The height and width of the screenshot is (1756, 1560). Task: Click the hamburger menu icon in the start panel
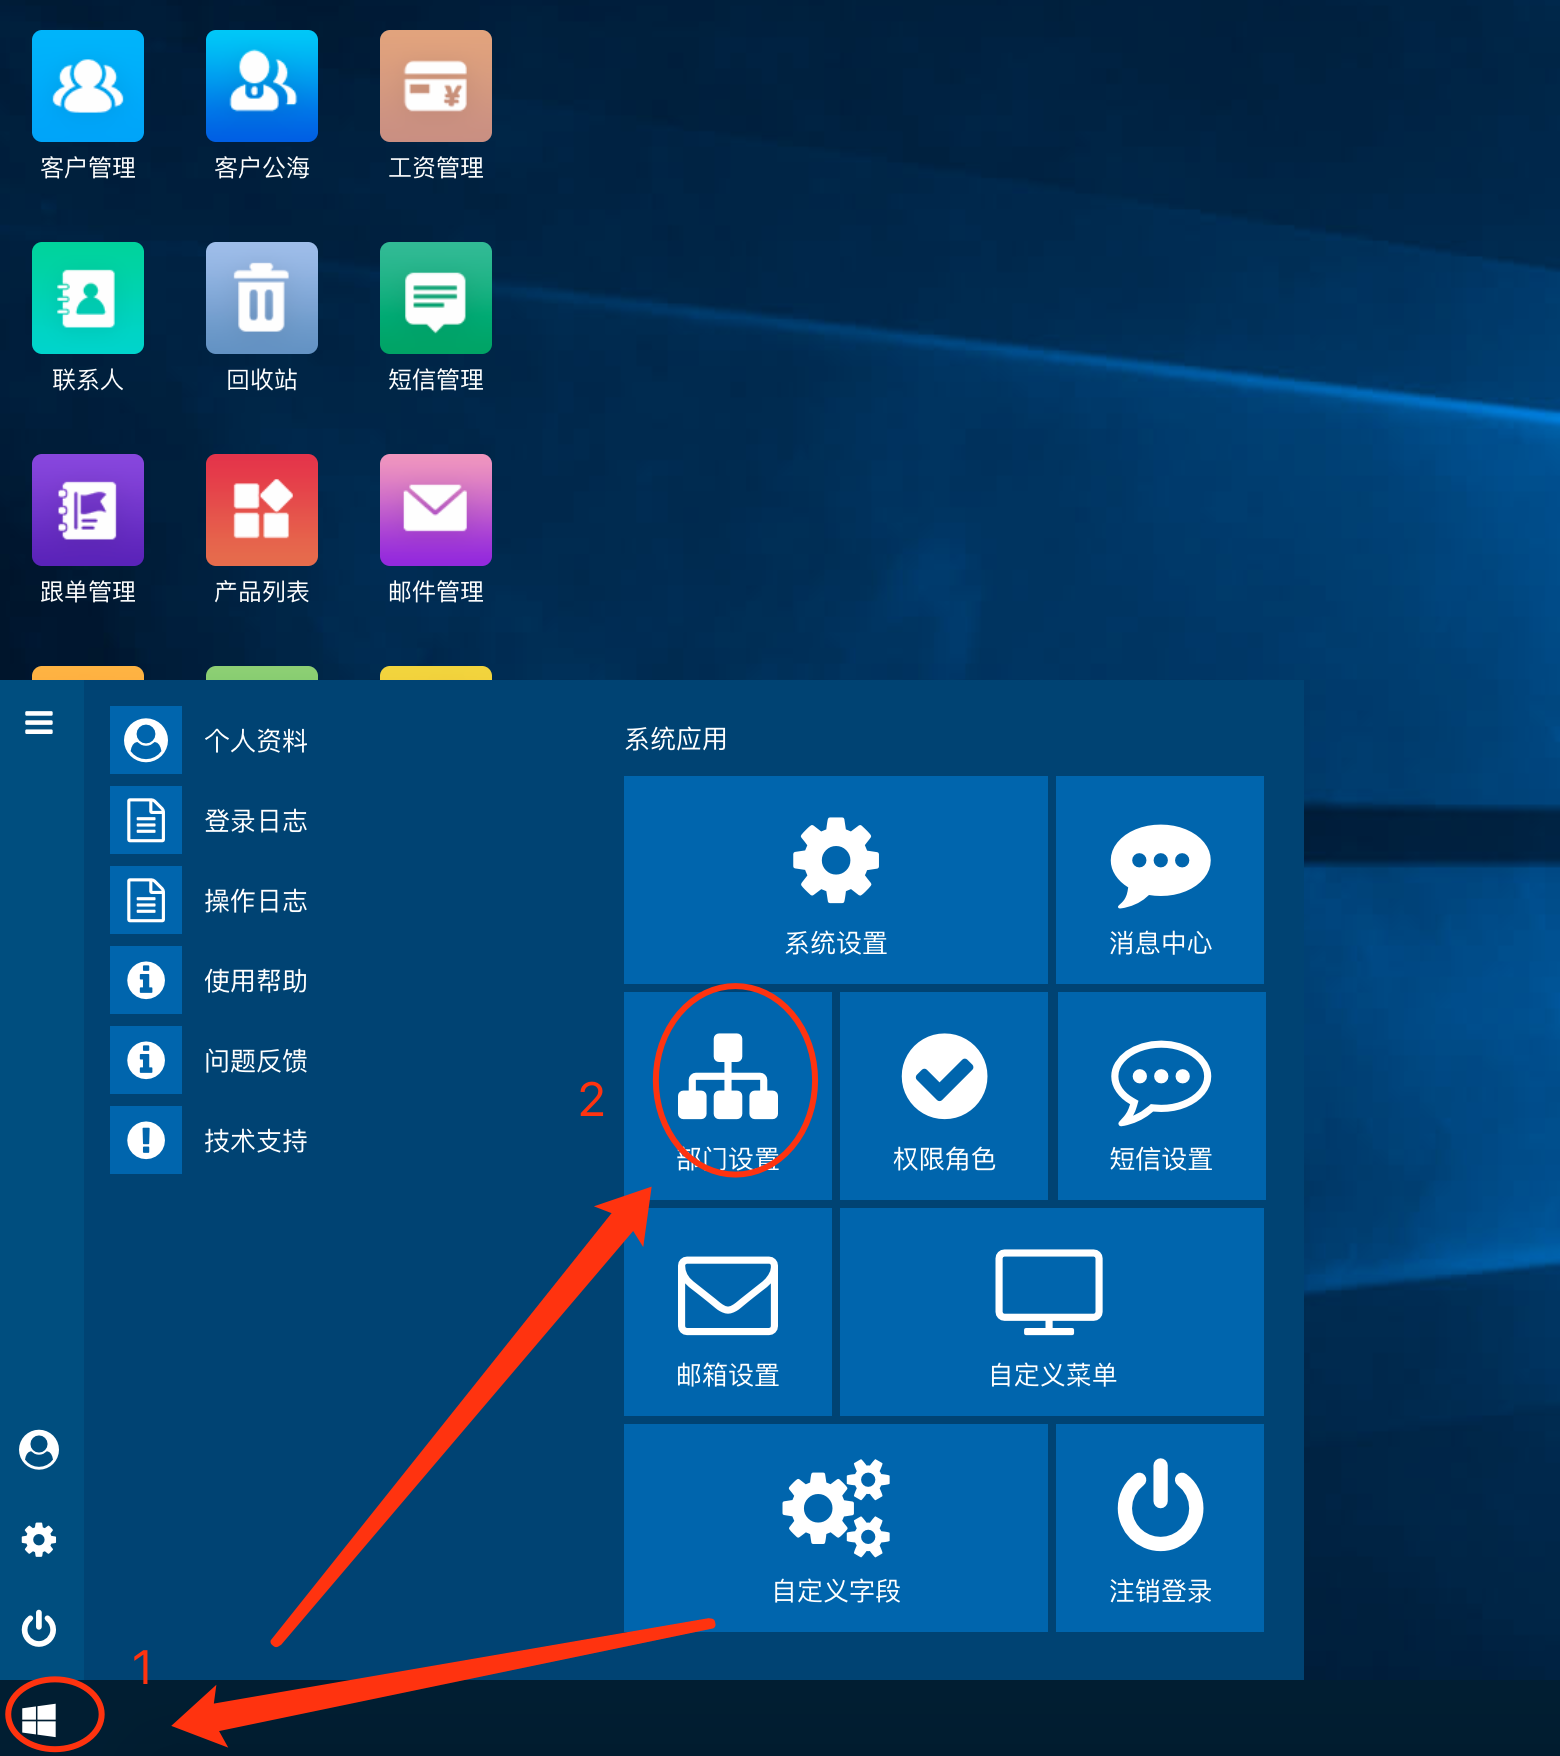[39, 722]
